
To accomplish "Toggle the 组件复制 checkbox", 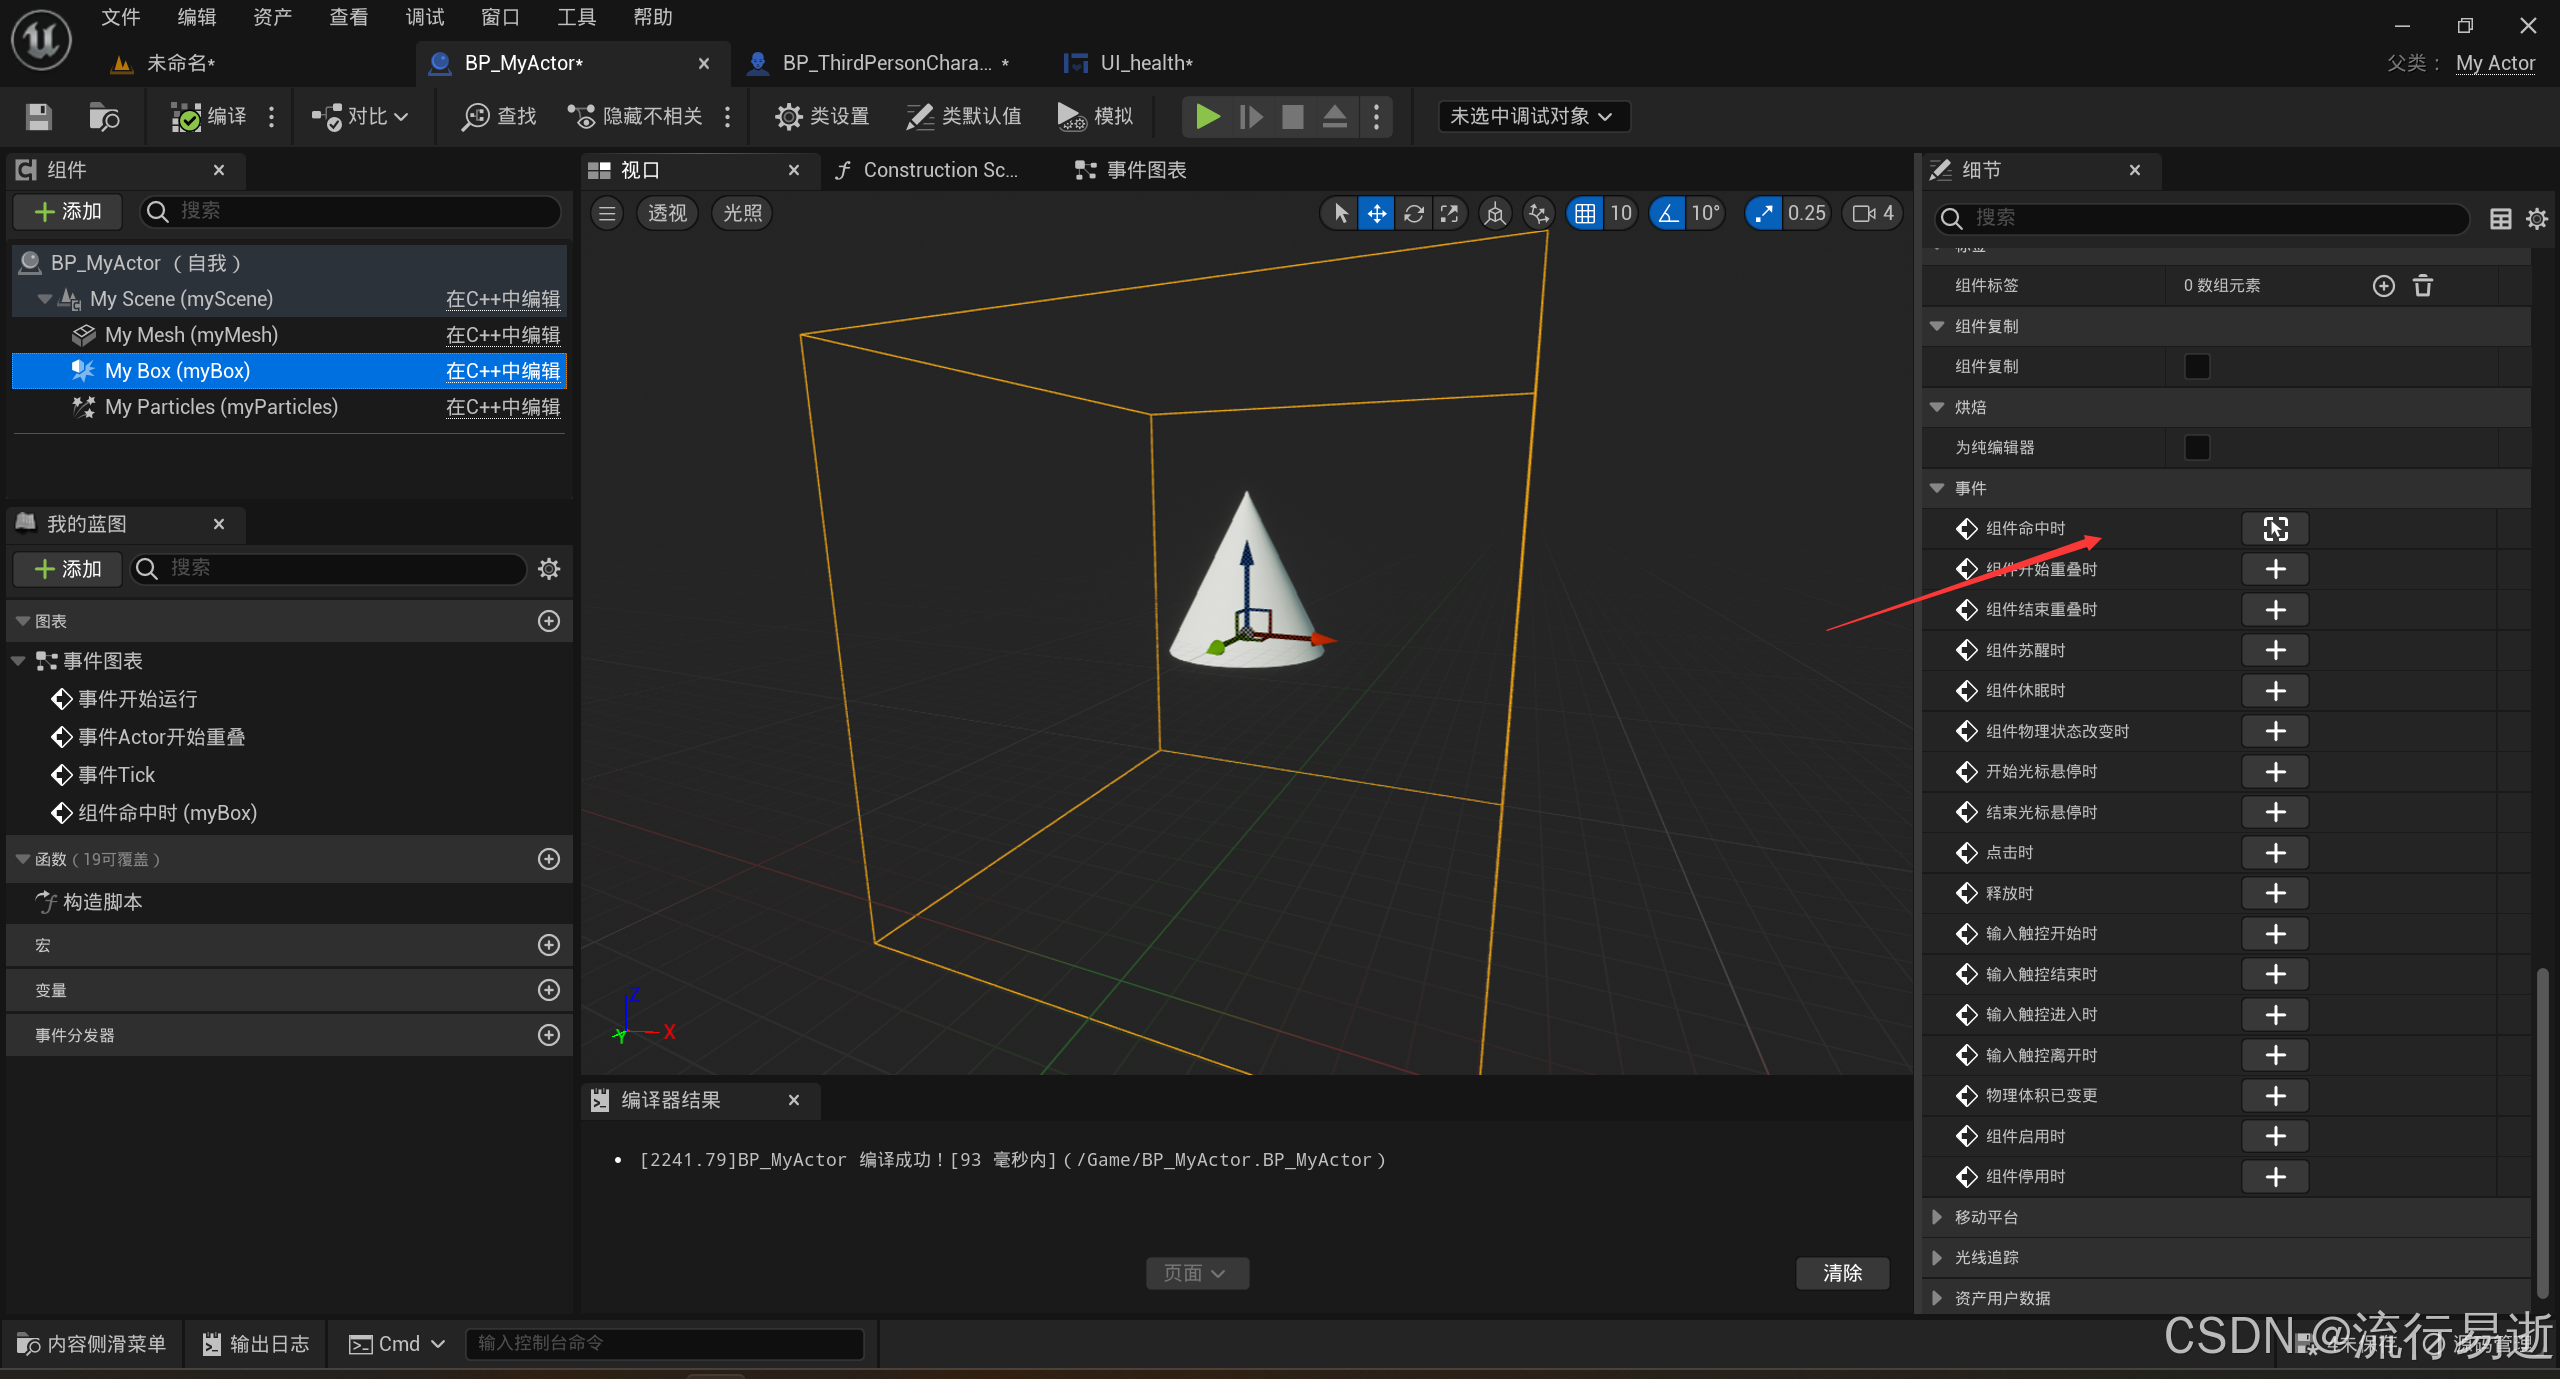I will tap(2197, 367).
